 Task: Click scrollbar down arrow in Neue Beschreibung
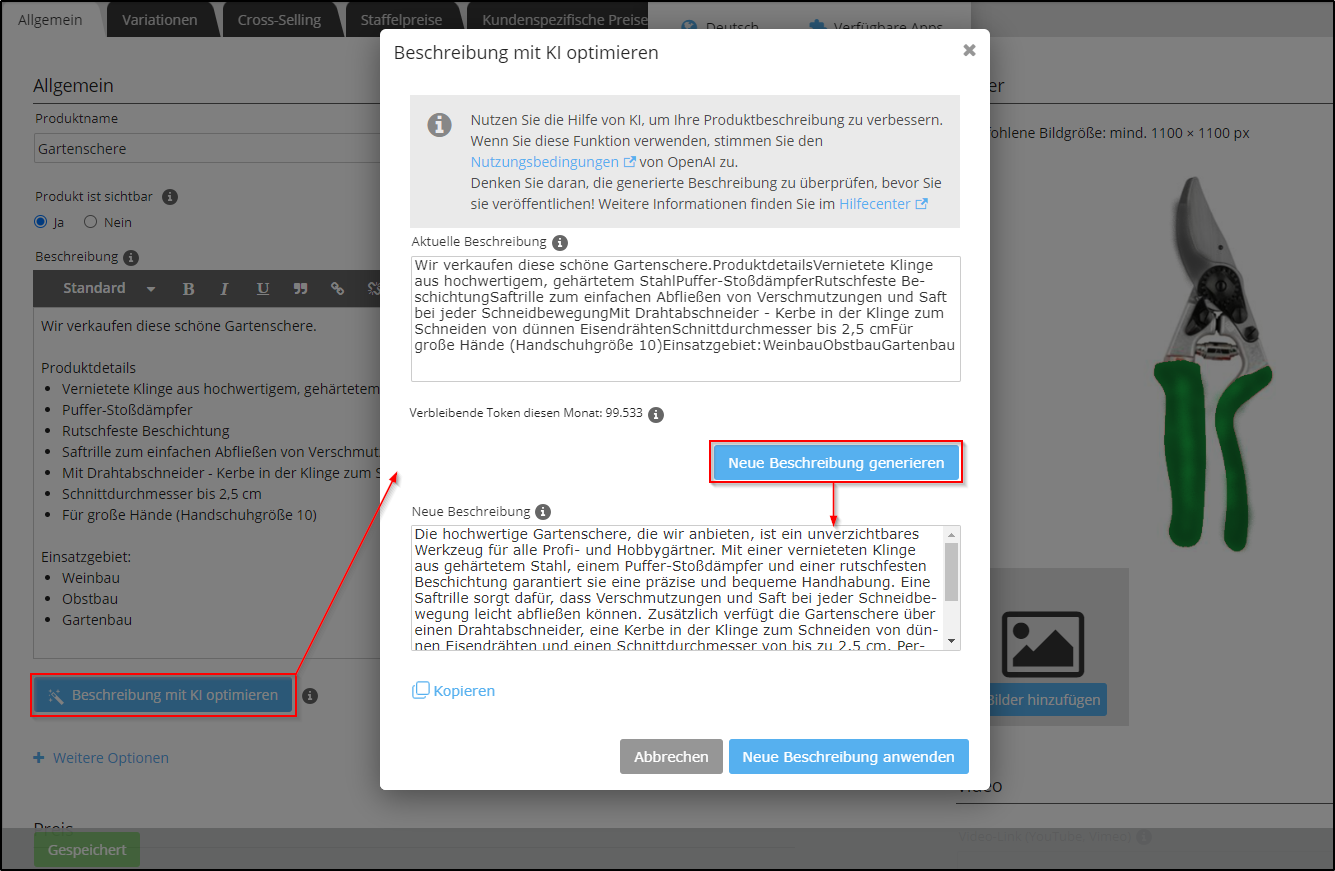(x=951, y=640)
